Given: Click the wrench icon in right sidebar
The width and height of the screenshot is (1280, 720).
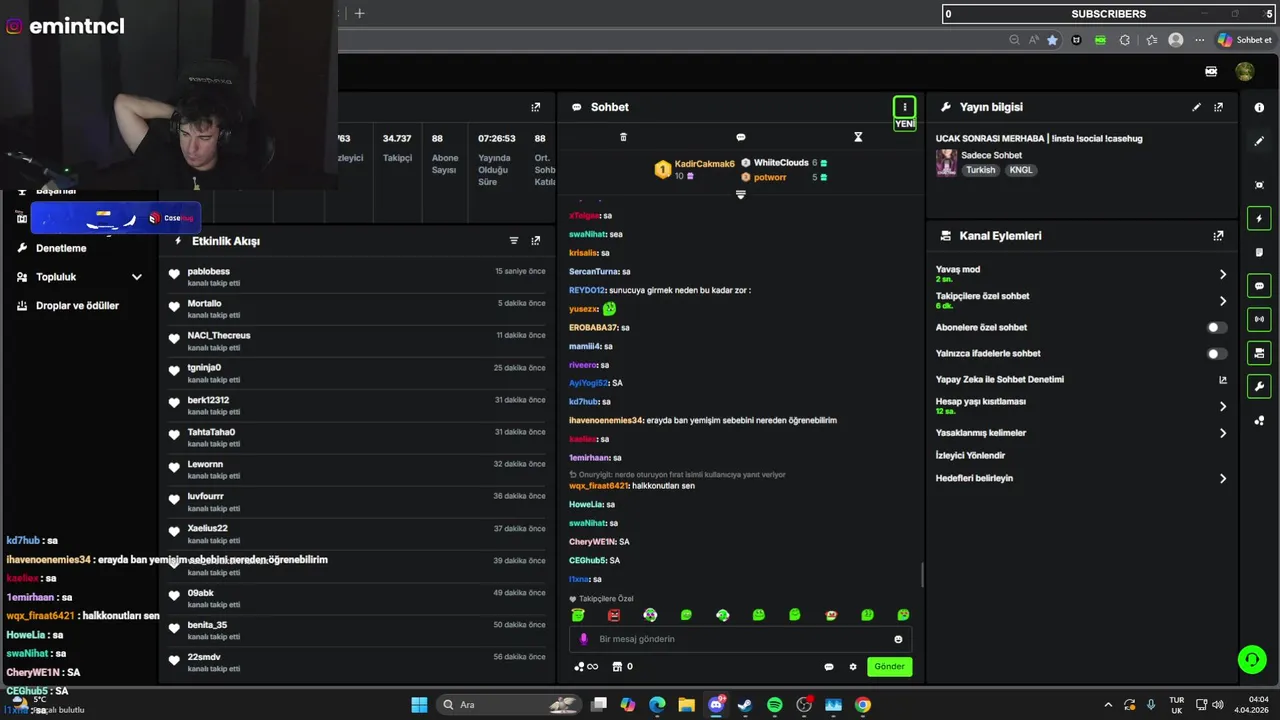Looking at the screenshot, I should (1259, 386).
